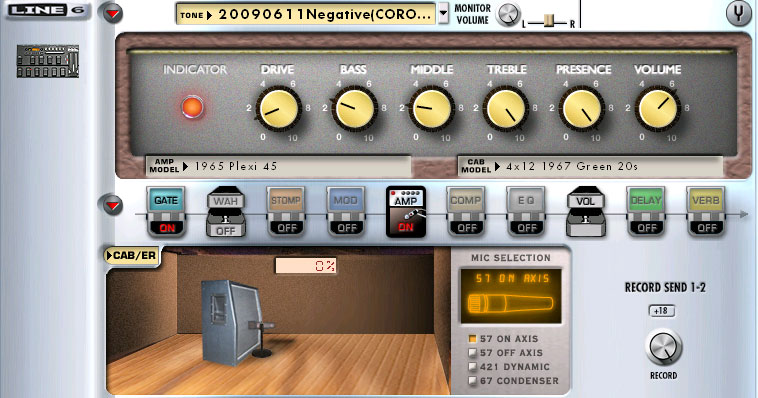758x398 pixels.
Task: Choose the 421 DYNAMIC mic option
Action: (x=509, y=367)
